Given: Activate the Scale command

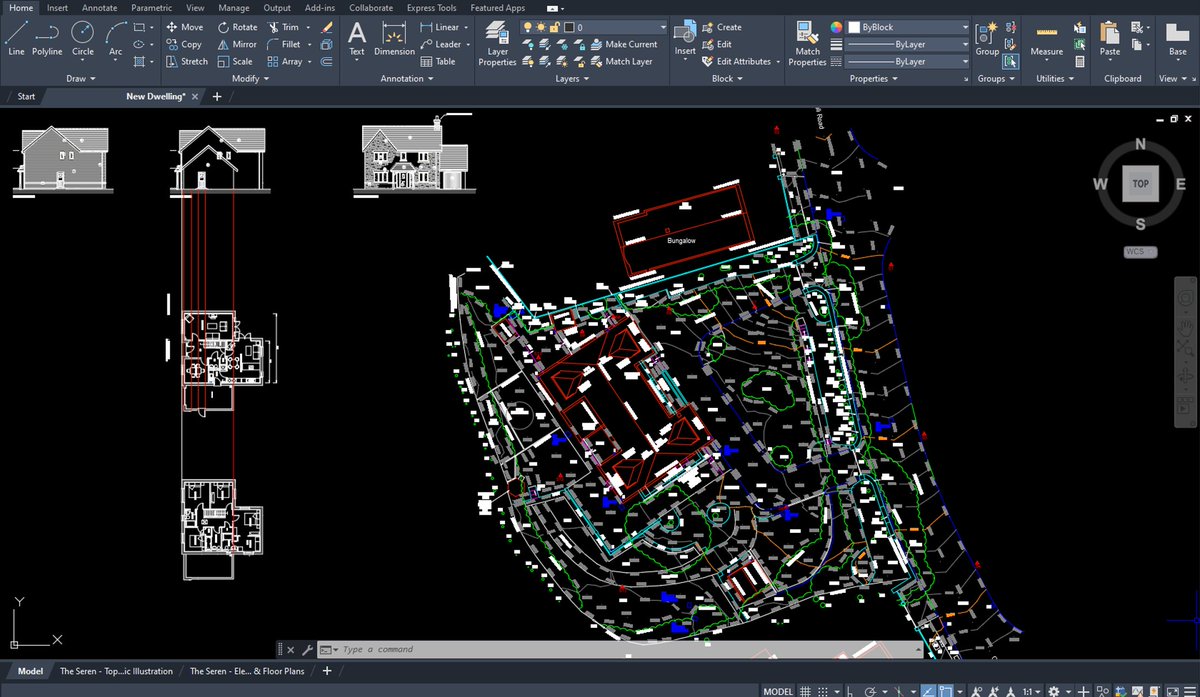Looking at the screenshot, I should coord(235,61).
